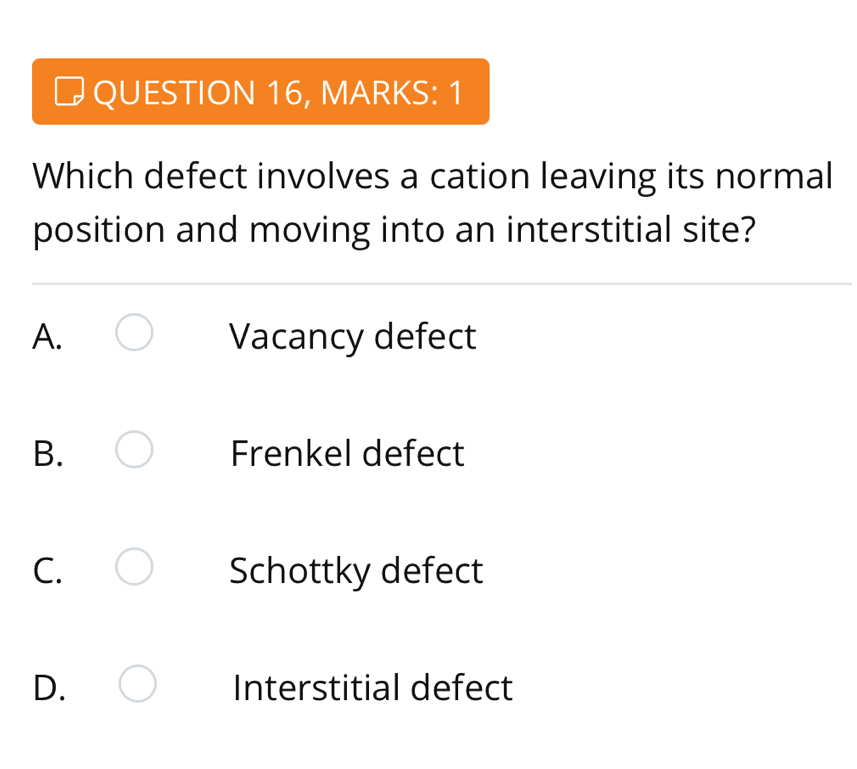Image resolution: width=857 pixels, height=769 pixels.
Task: Click the right end of the orange banner
Action: 478,92
